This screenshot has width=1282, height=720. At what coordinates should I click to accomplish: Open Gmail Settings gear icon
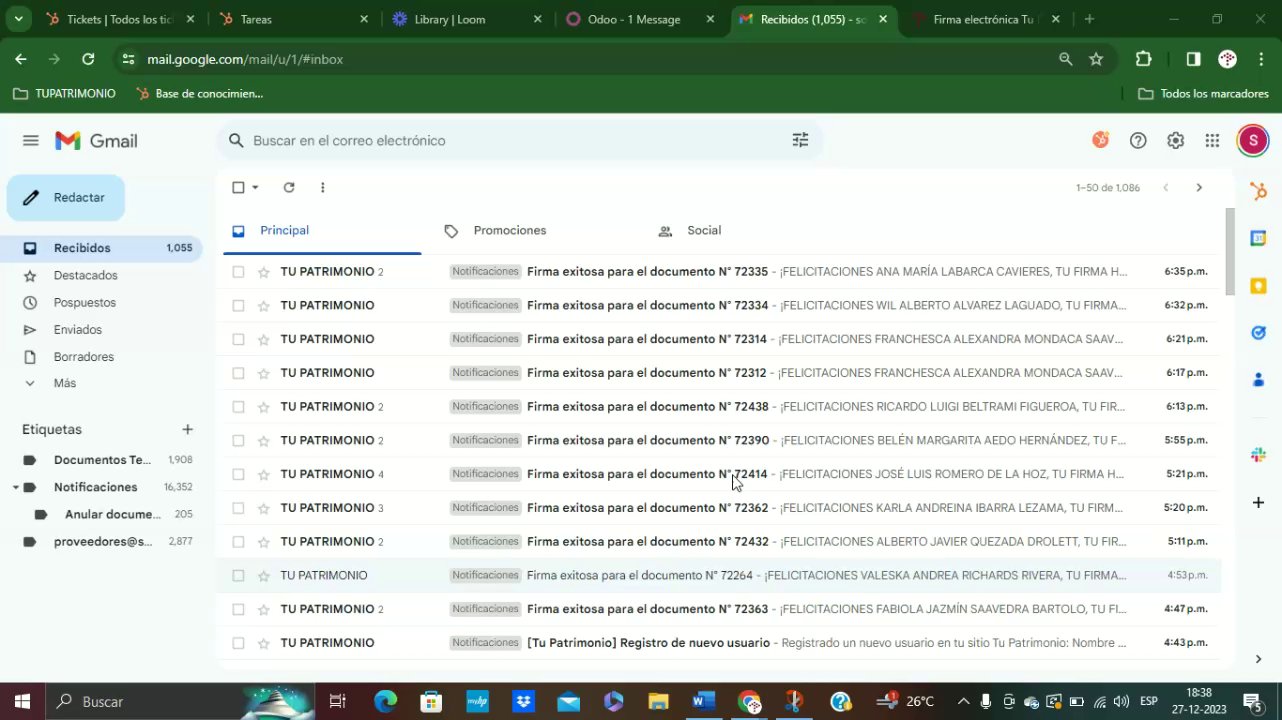[x=1176, y=141]
